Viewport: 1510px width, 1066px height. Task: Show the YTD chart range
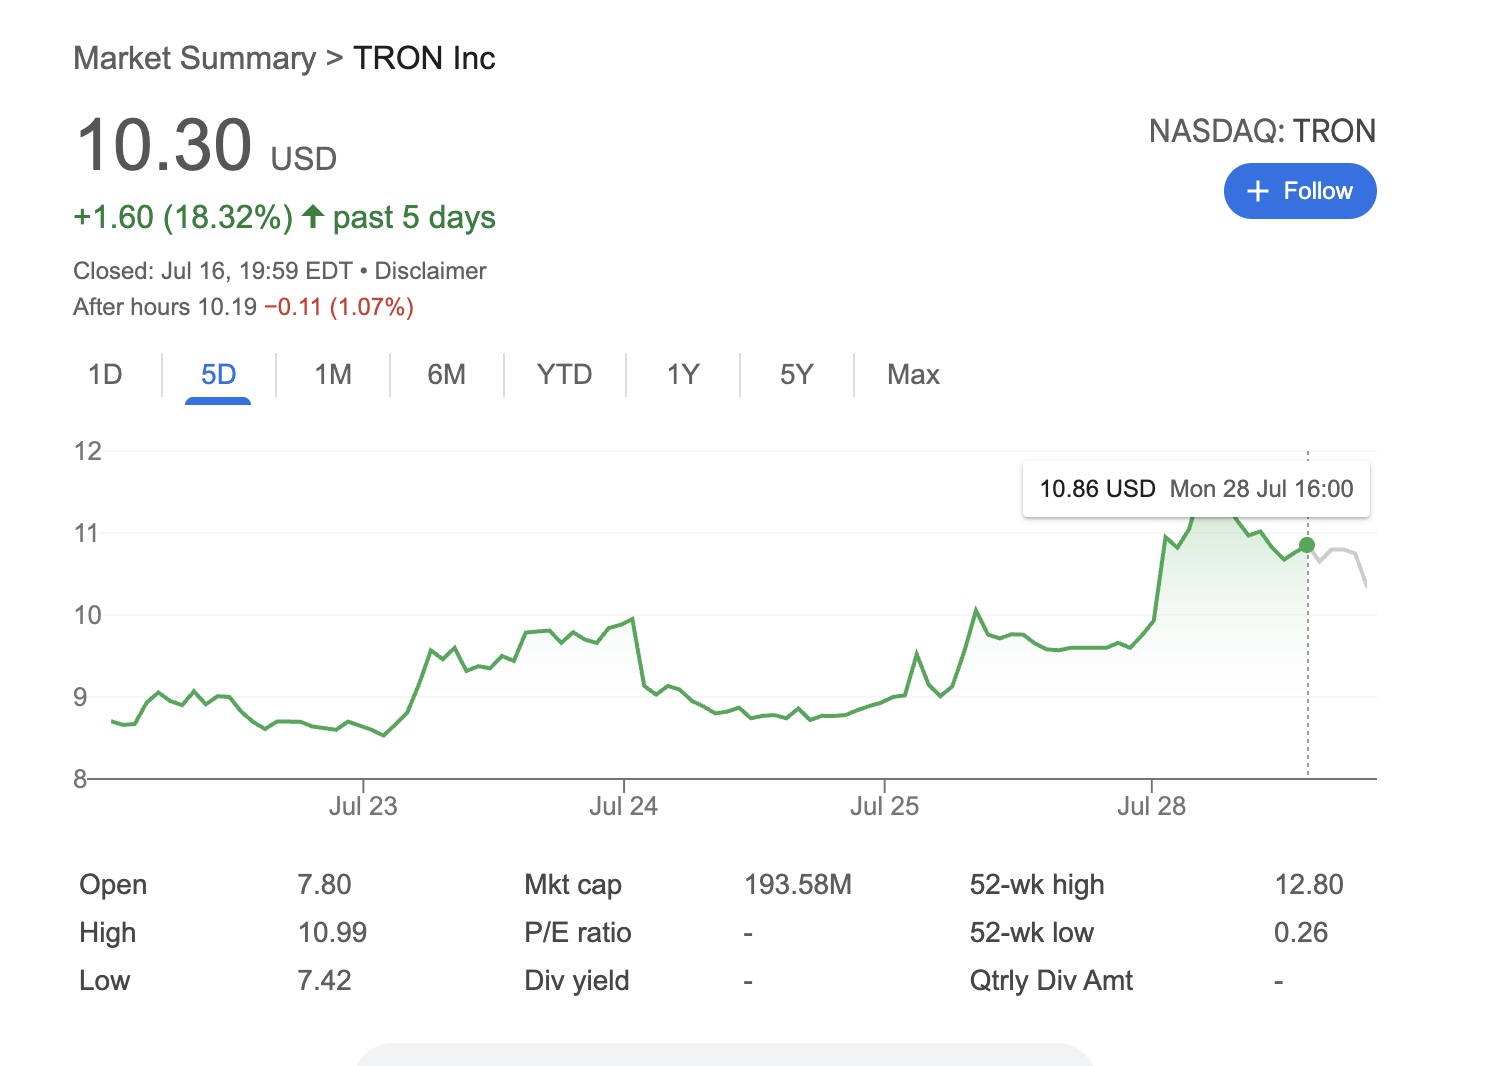coord(564,374)
